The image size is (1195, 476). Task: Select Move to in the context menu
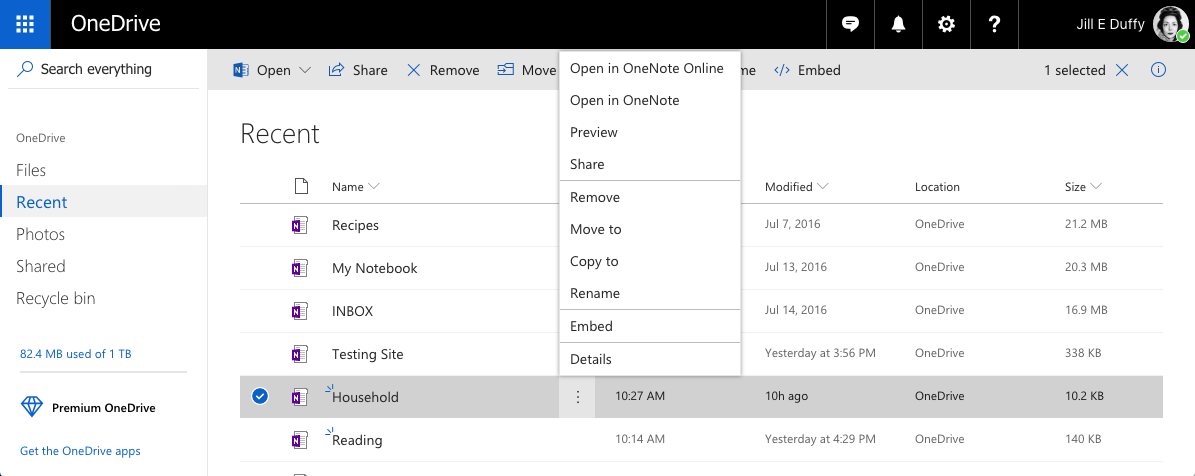(x=650, y=229)
